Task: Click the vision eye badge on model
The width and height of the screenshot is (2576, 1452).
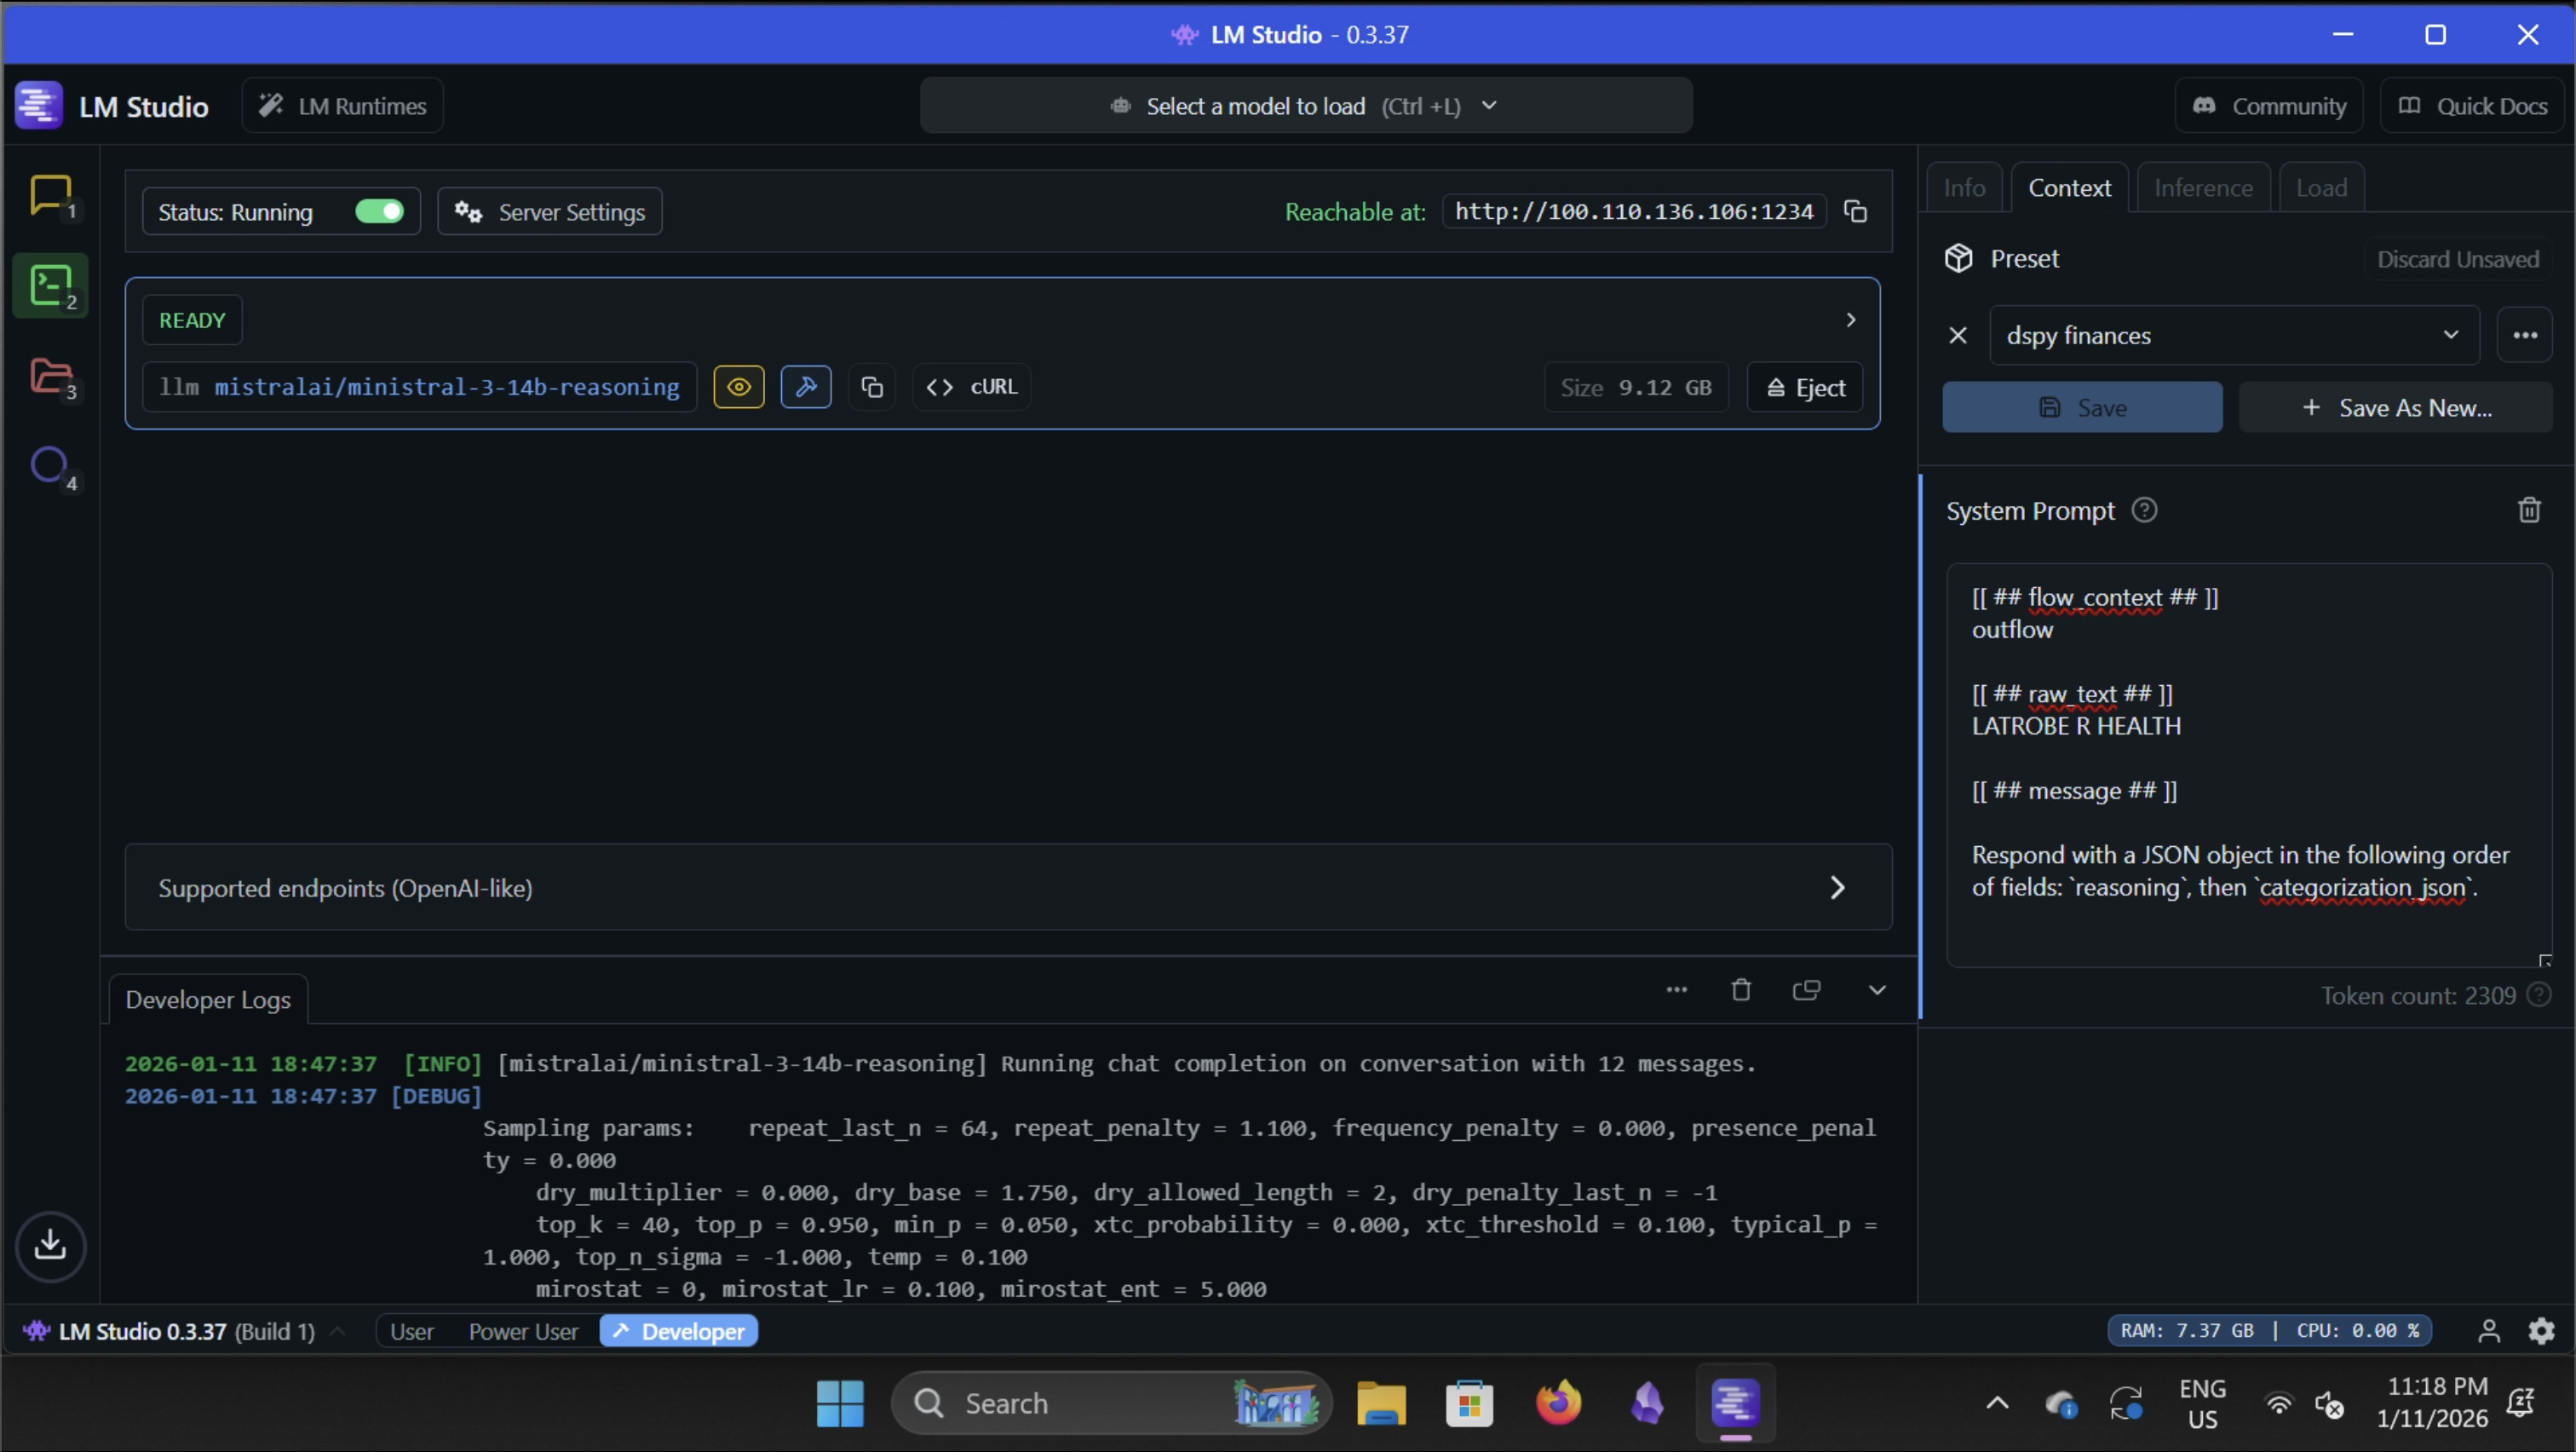Action: (x=739, y=387)
